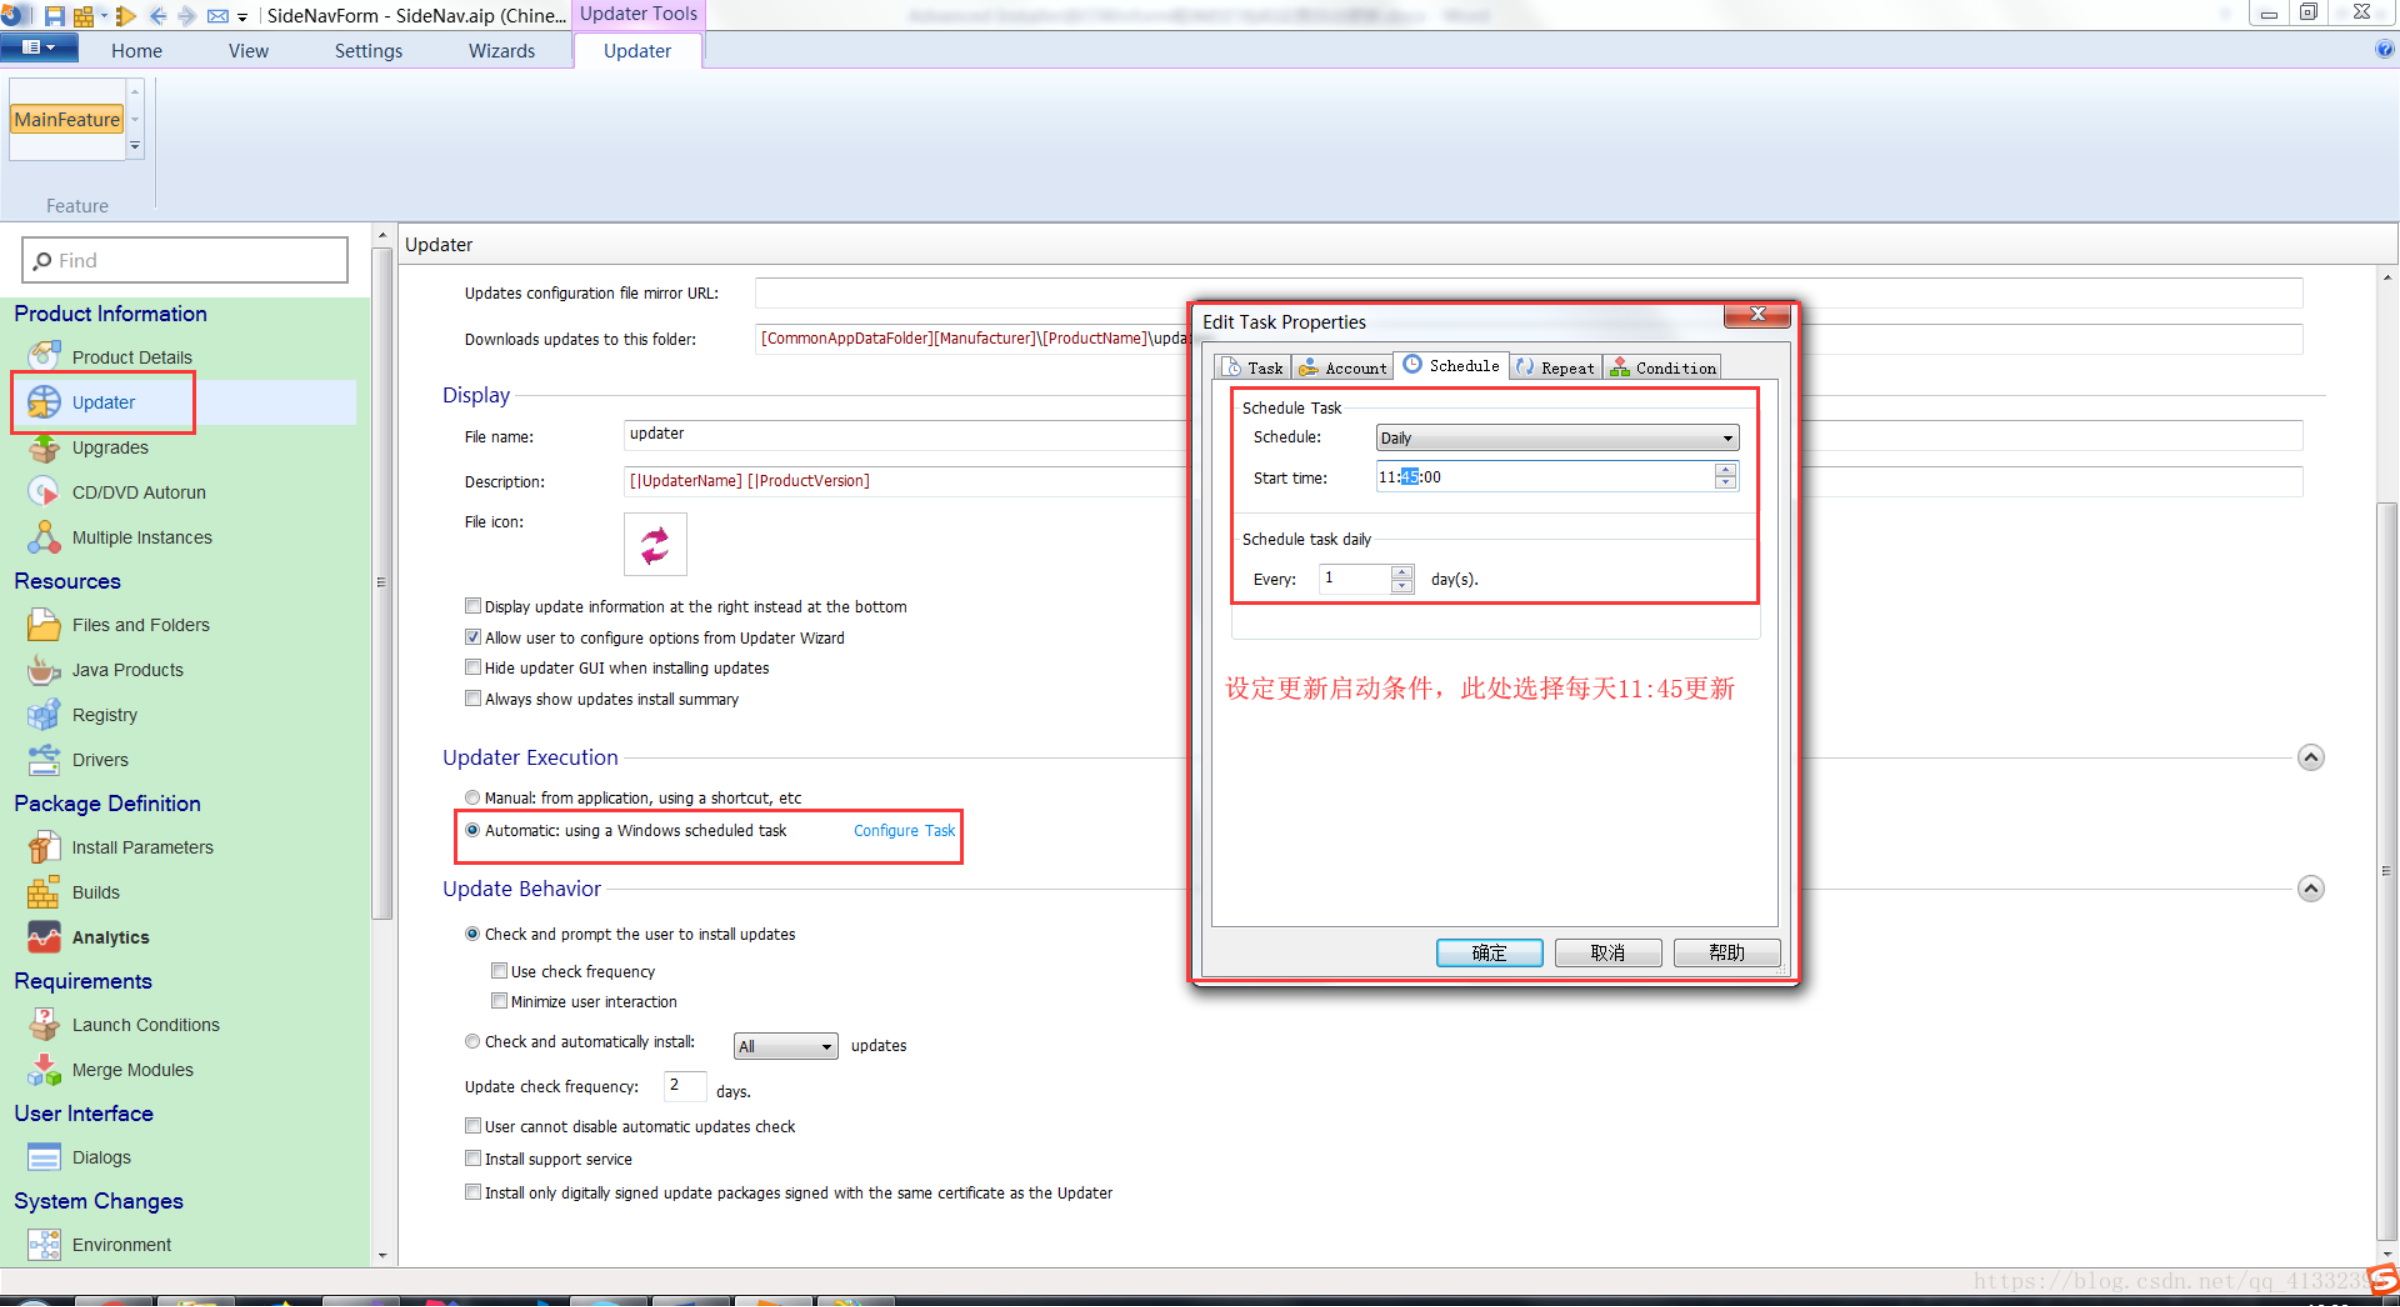Open the Registry page
The height and width of the screenshot is (1307, 2400).
click(104, 715)
